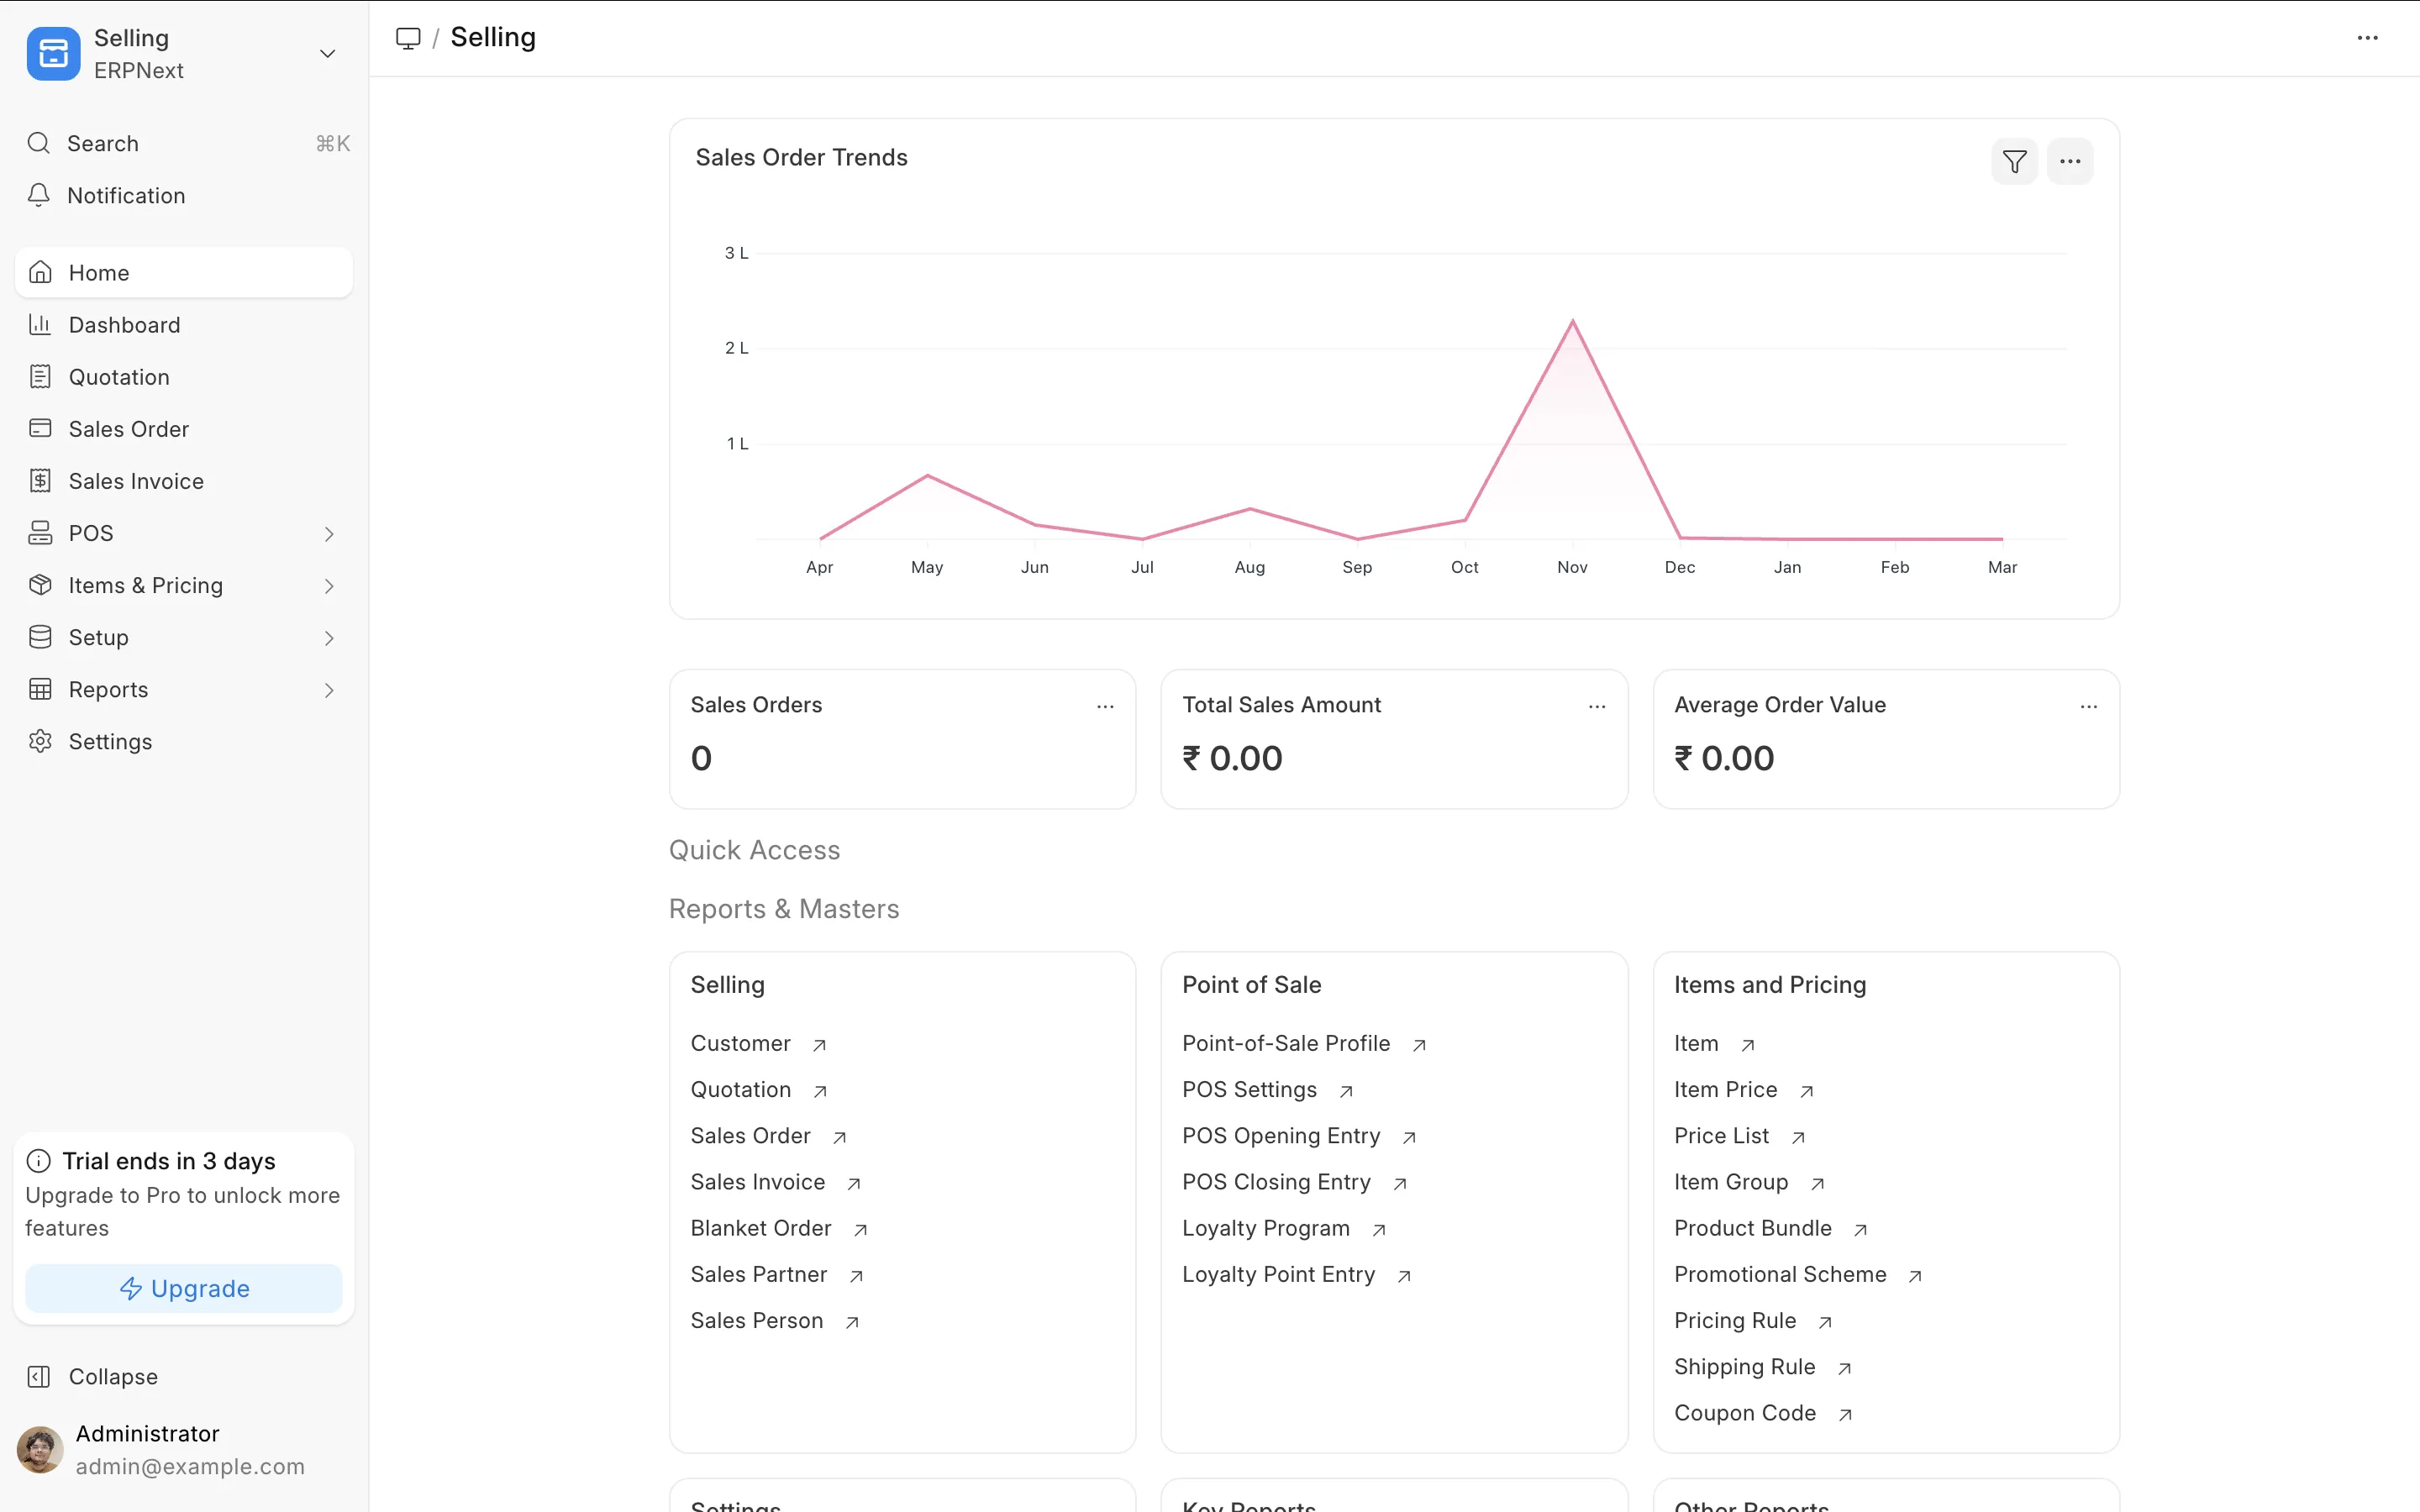Viewport: 2420px width, 1512px height.
Task: Expand the Setup sidebar chevron
Action: coord(329,638)
